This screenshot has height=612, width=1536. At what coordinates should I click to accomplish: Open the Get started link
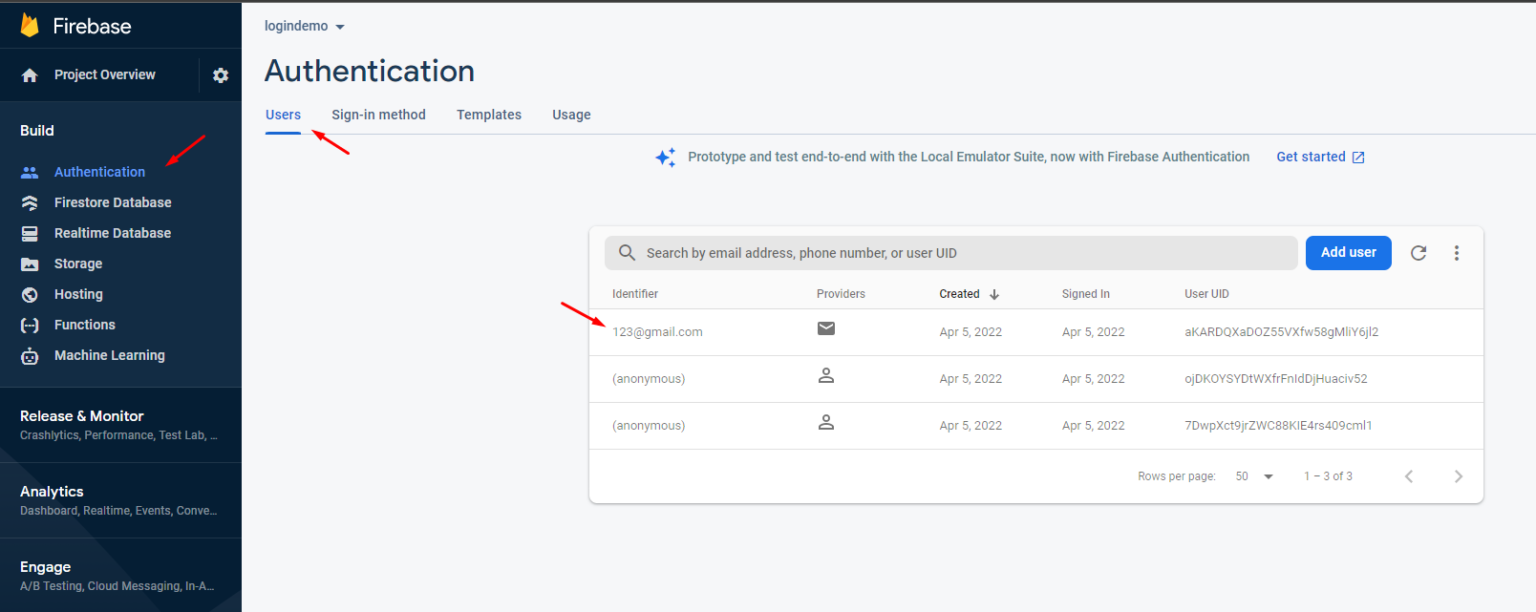pos(1320,157)
